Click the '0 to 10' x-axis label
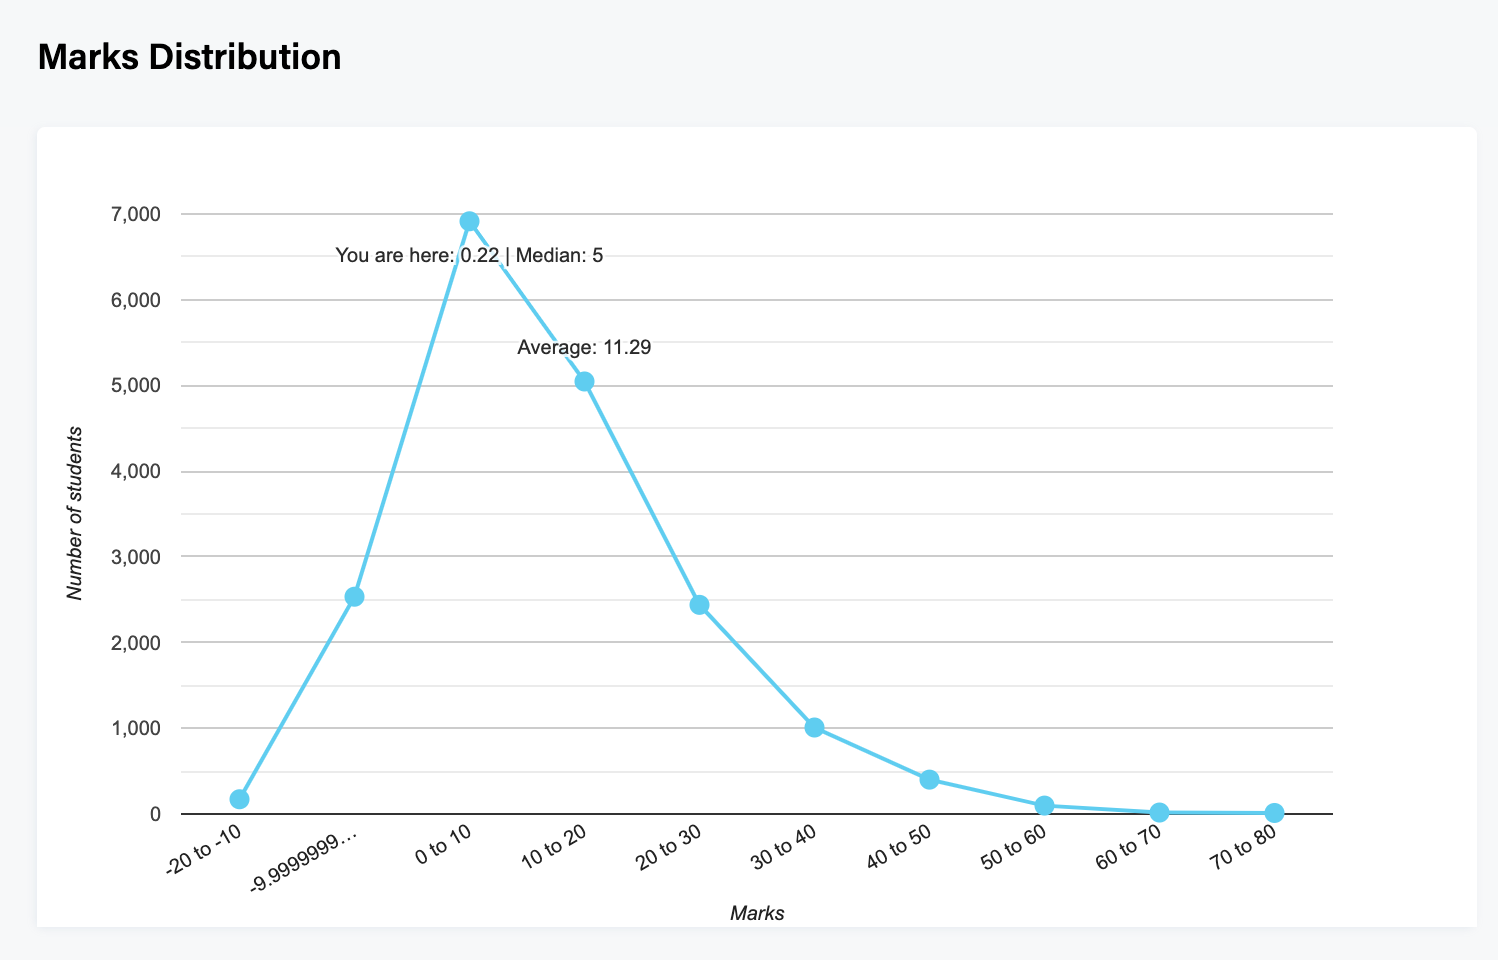The image size is (1498, 960). [443, 847]
